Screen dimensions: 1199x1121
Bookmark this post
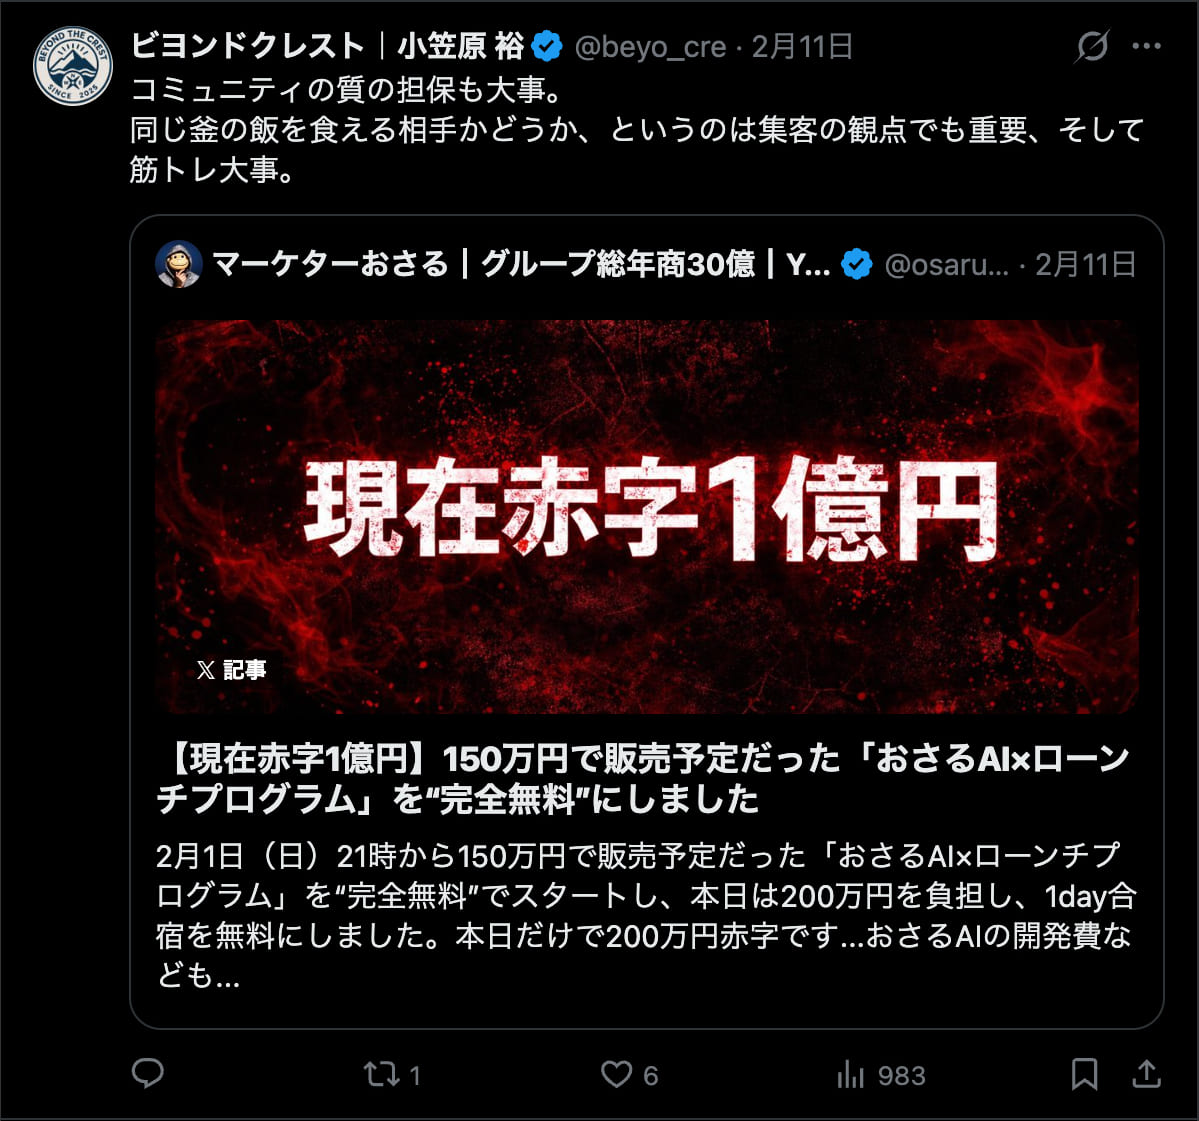[1084, 1074]
